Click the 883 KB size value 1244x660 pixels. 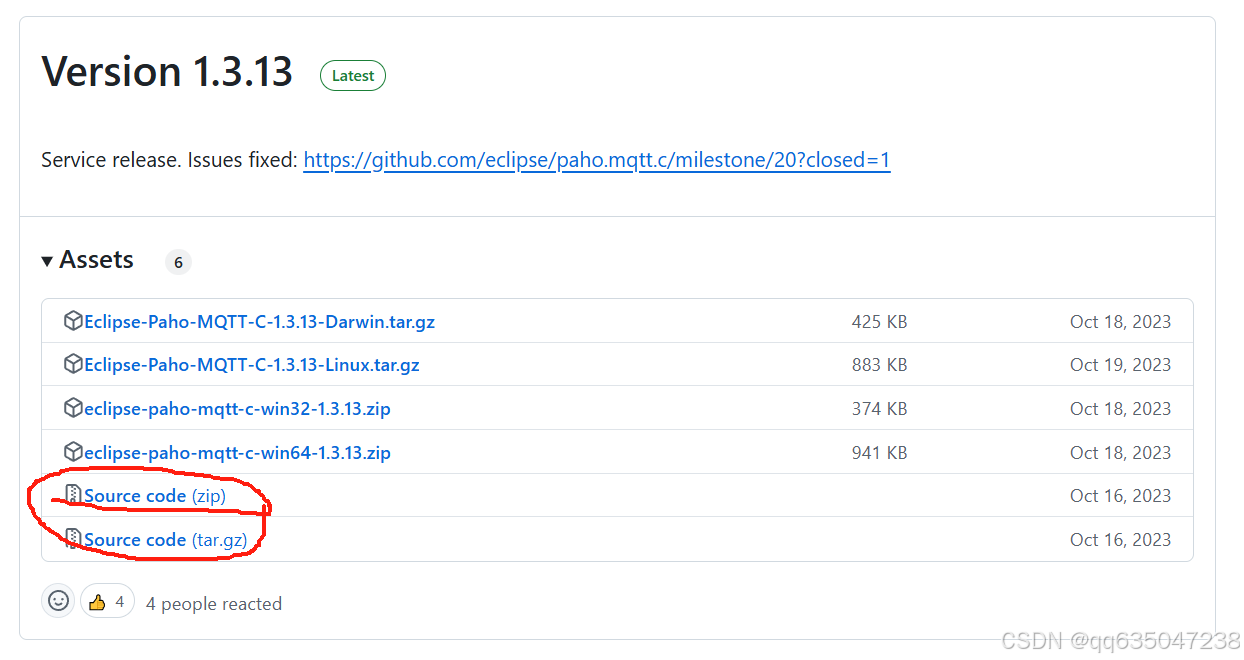tap(880, 365)
